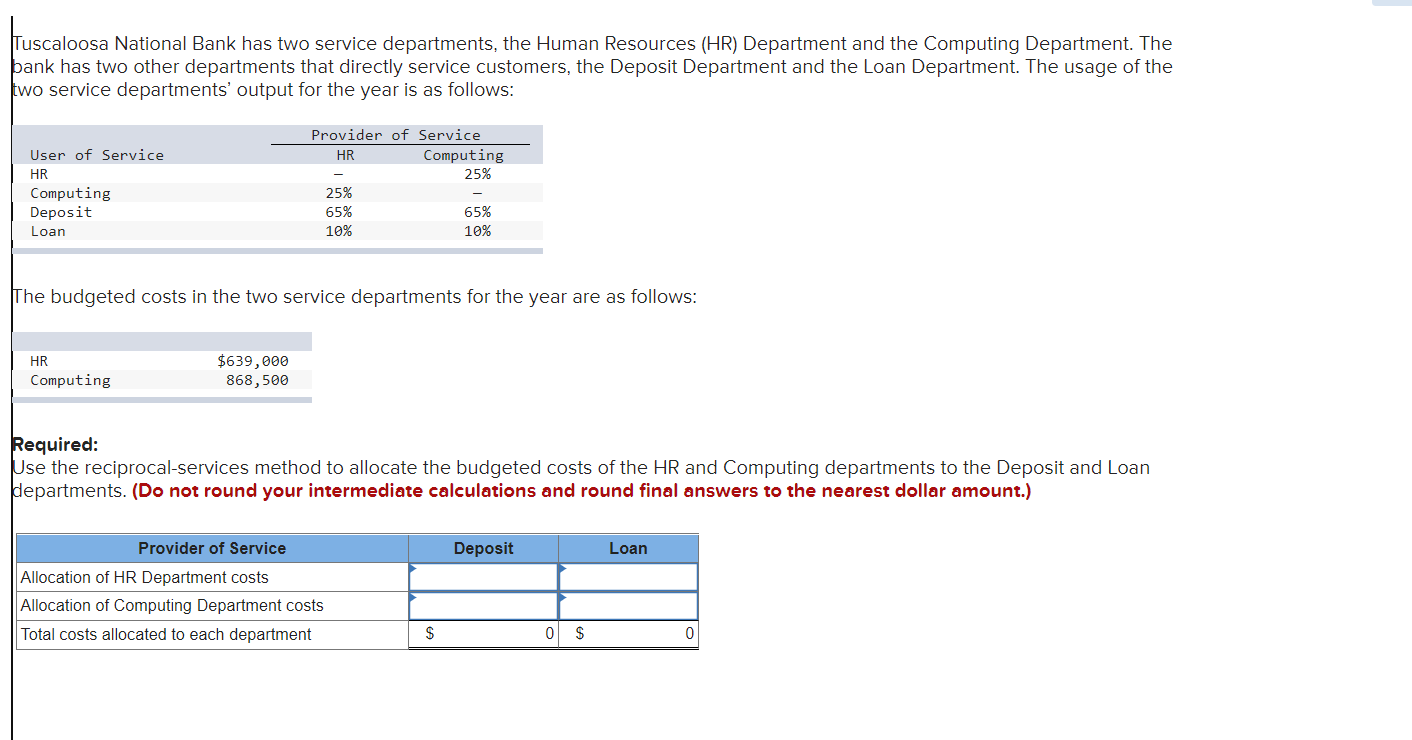
Task: Select the Deposit total cell showing 0
Action: [x=483, y=634]
